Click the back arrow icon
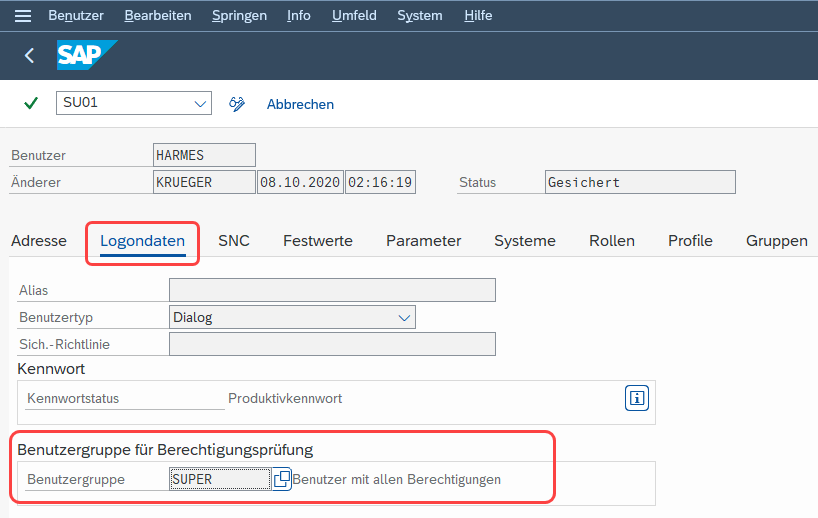 coord(30,55)
